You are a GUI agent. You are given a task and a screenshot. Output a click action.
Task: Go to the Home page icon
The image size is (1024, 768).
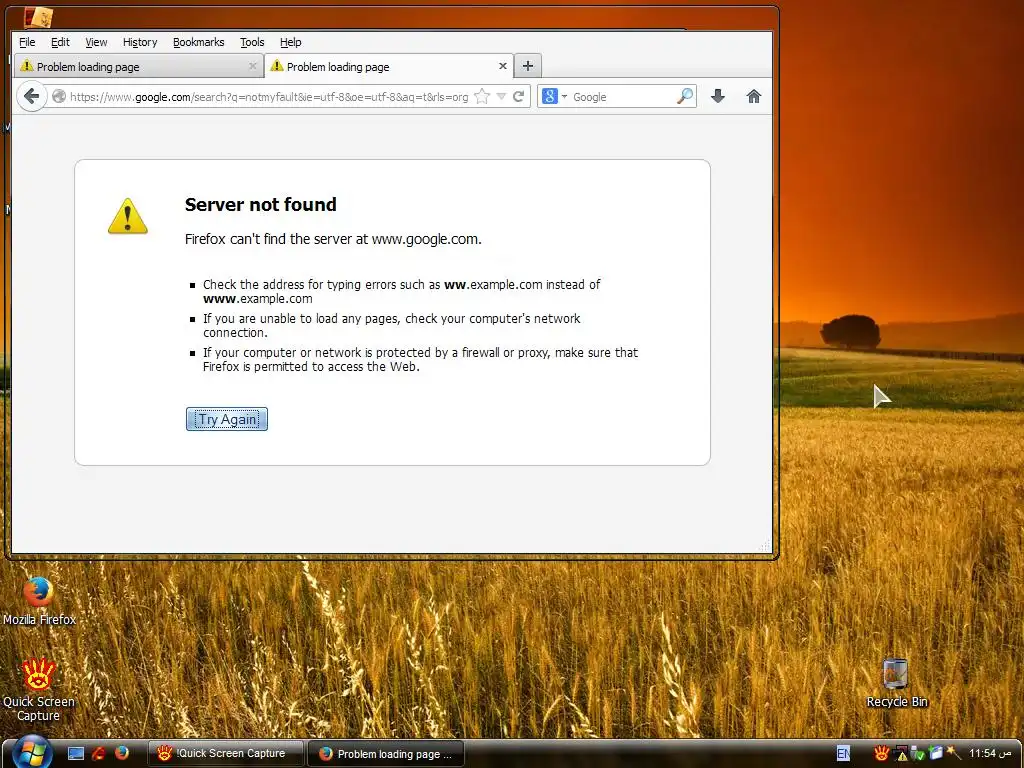click(x=754, y=97)
